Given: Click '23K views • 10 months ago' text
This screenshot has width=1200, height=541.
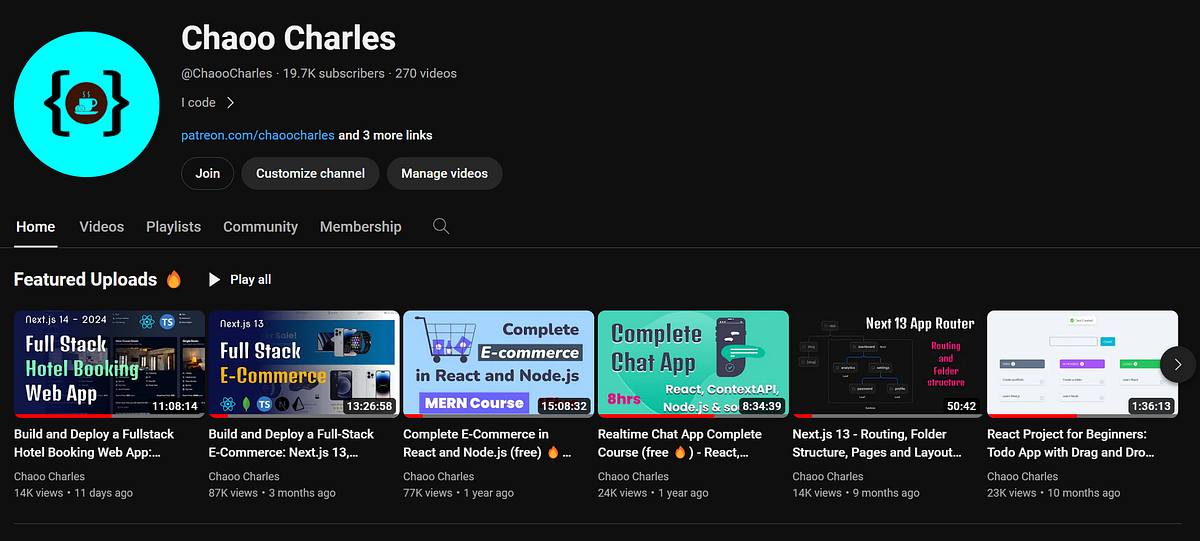Looking at the screenshot, I should pyautogui.click(x=1054, y=493).
